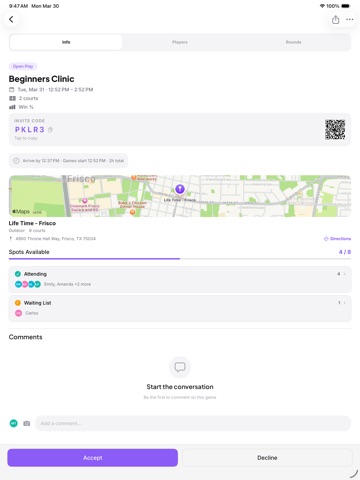Open the invite QR code
The image size is (360, 480).
335,129
